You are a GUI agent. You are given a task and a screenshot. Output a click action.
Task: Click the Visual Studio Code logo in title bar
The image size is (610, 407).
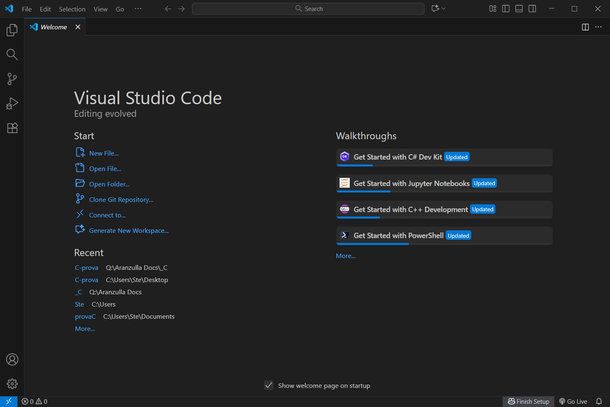(9, 9)
